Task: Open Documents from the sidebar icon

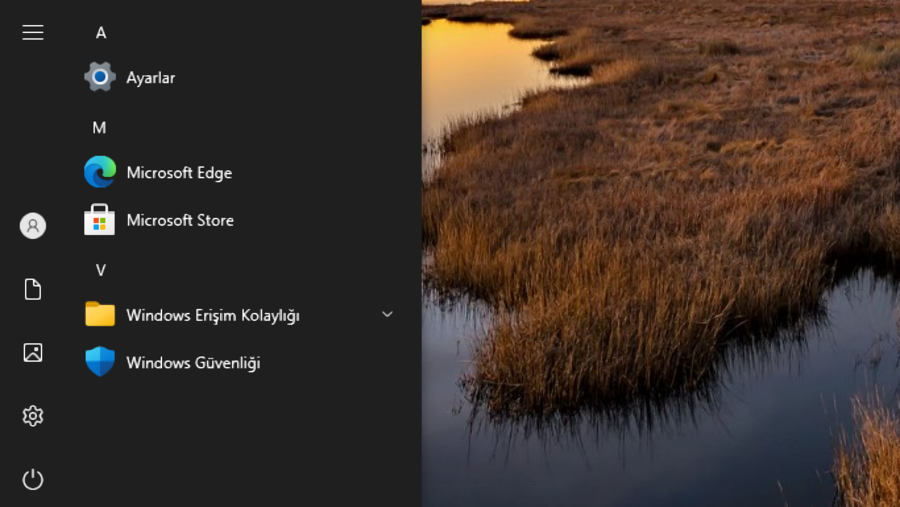Action: click(x=33, y=290)
